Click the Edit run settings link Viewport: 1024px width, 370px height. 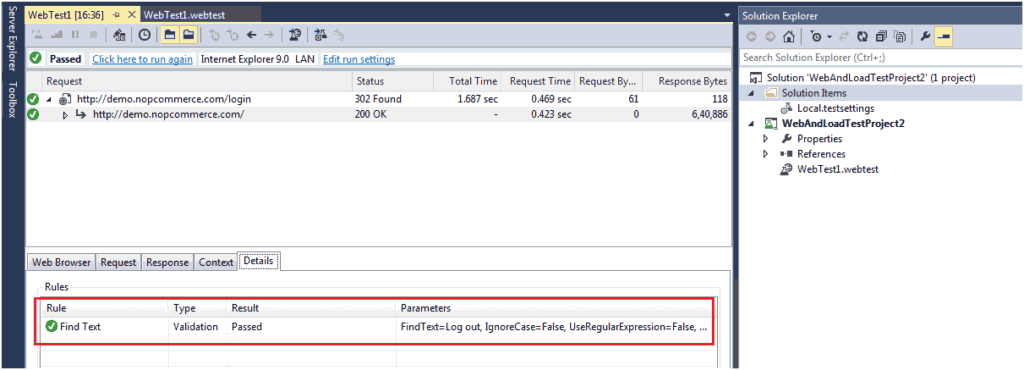click(359, 59)
